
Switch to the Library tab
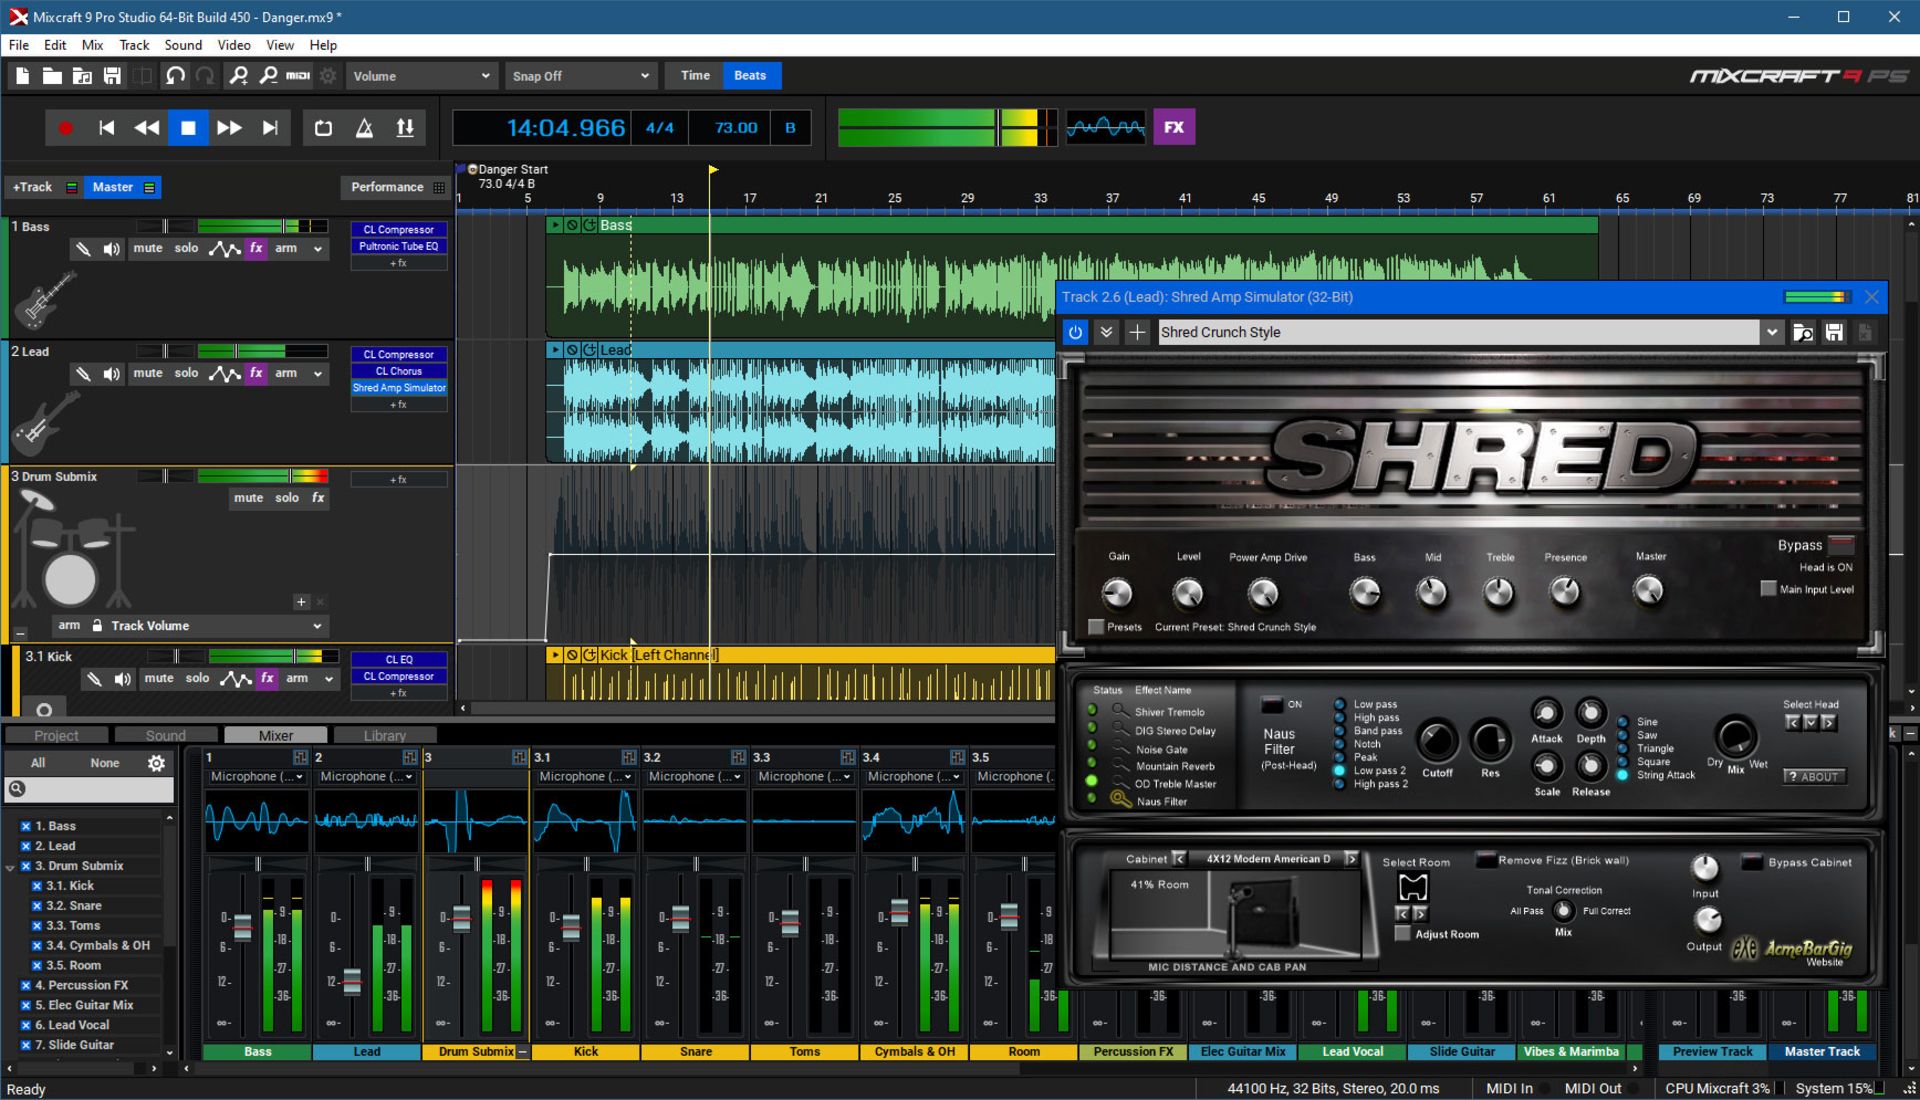(385, 736)
